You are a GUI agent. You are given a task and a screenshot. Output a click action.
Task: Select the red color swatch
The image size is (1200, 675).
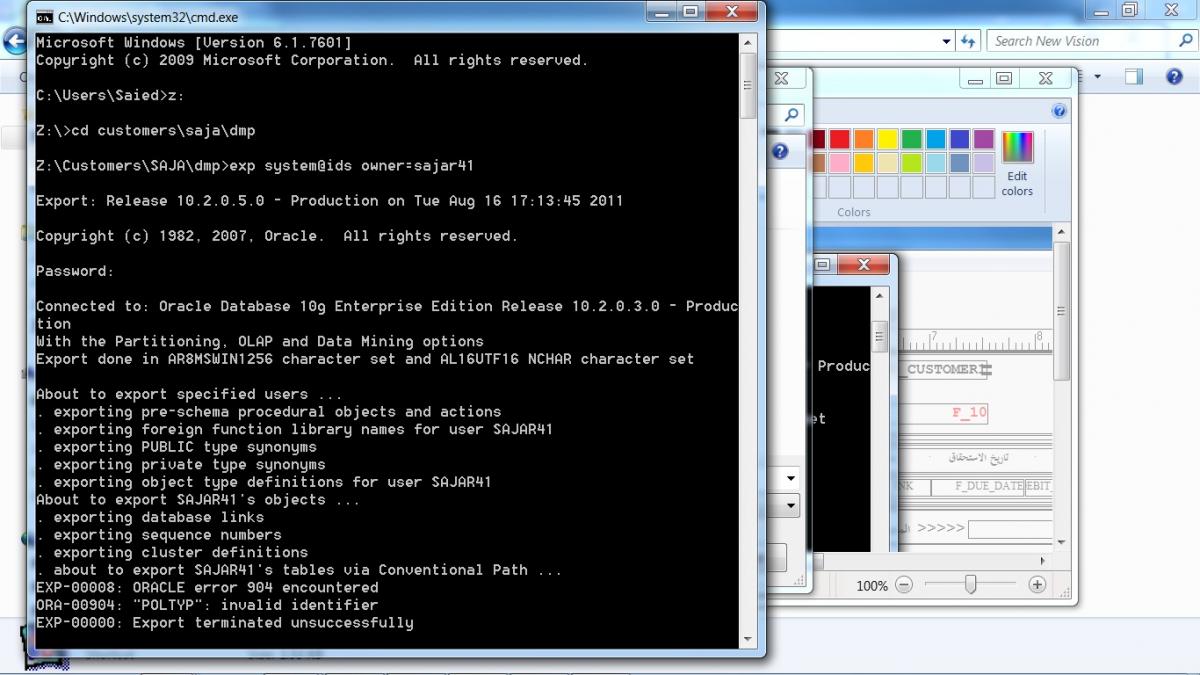[x=840, y=139]
